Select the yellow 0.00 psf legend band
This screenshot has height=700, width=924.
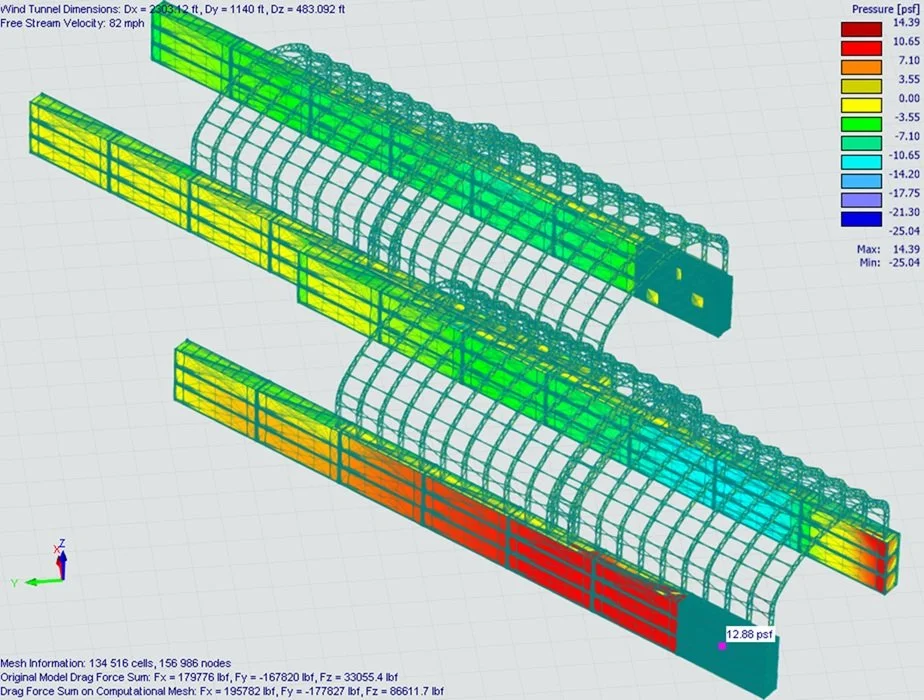pos(860,104)
